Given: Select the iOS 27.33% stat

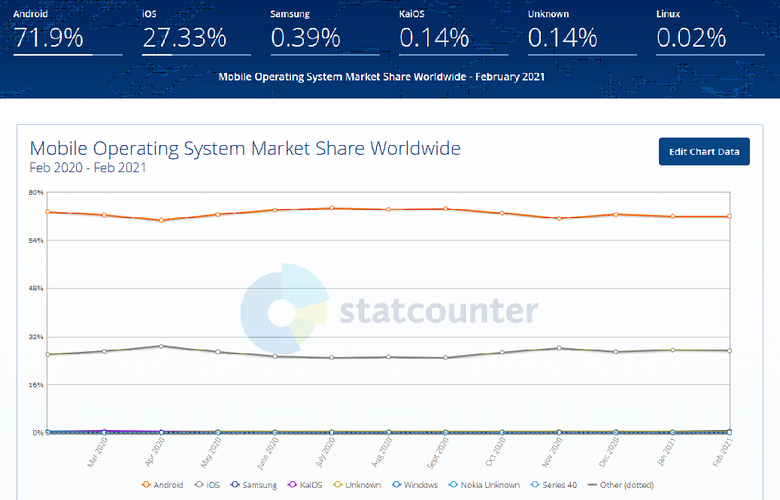Looking at the screenshot, I should pos(196,32).
